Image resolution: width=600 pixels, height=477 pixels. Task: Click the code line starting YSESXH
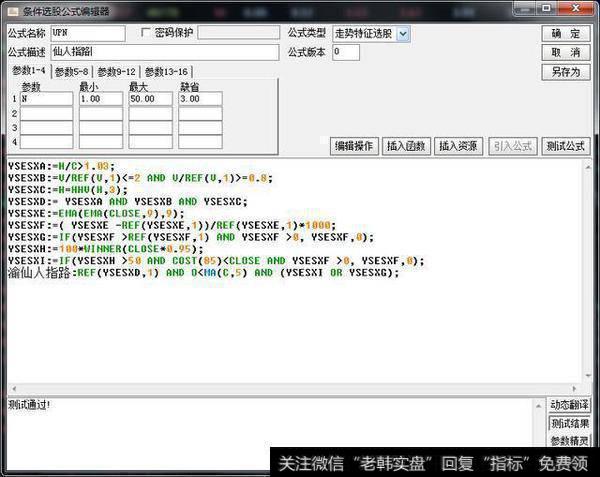pyautogui.click(x=106, y=249)
